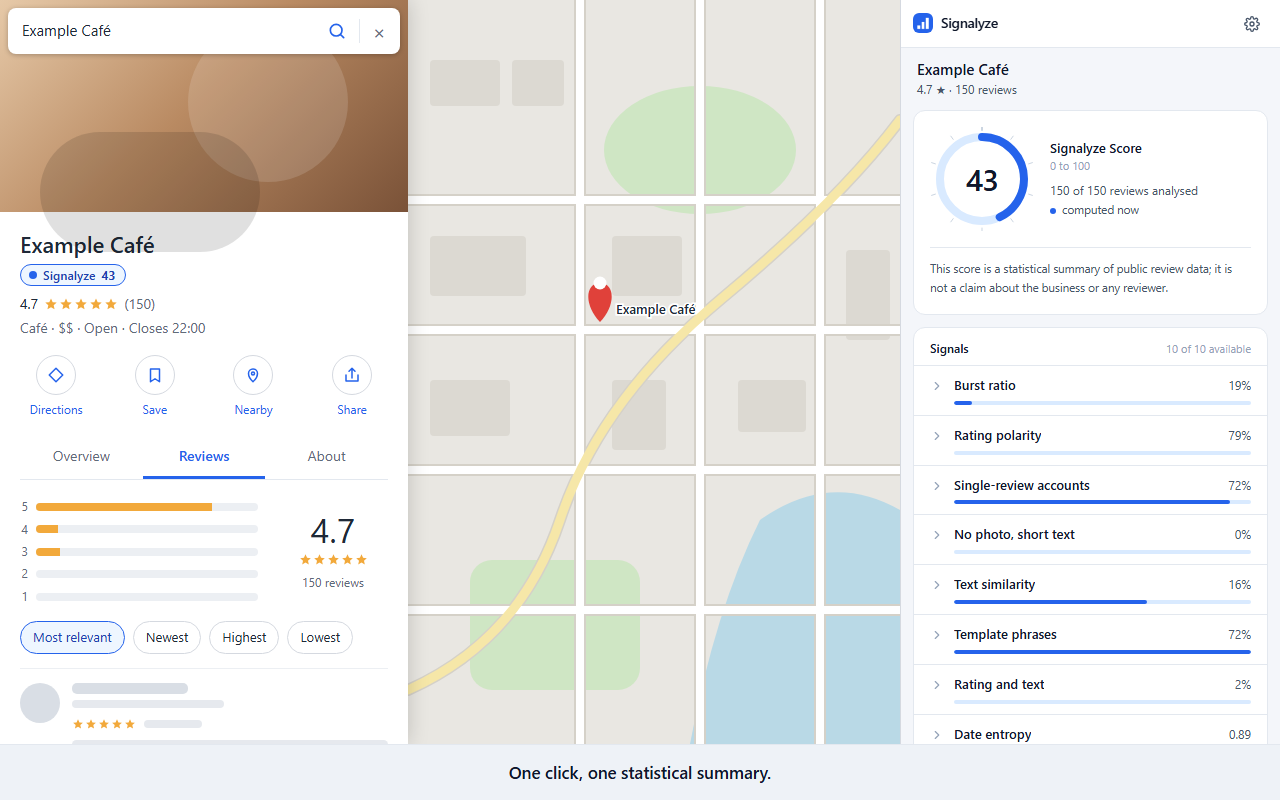Click the Signalyze logo icon
This screenshot has width=1280, height=800.
point(923,23)
